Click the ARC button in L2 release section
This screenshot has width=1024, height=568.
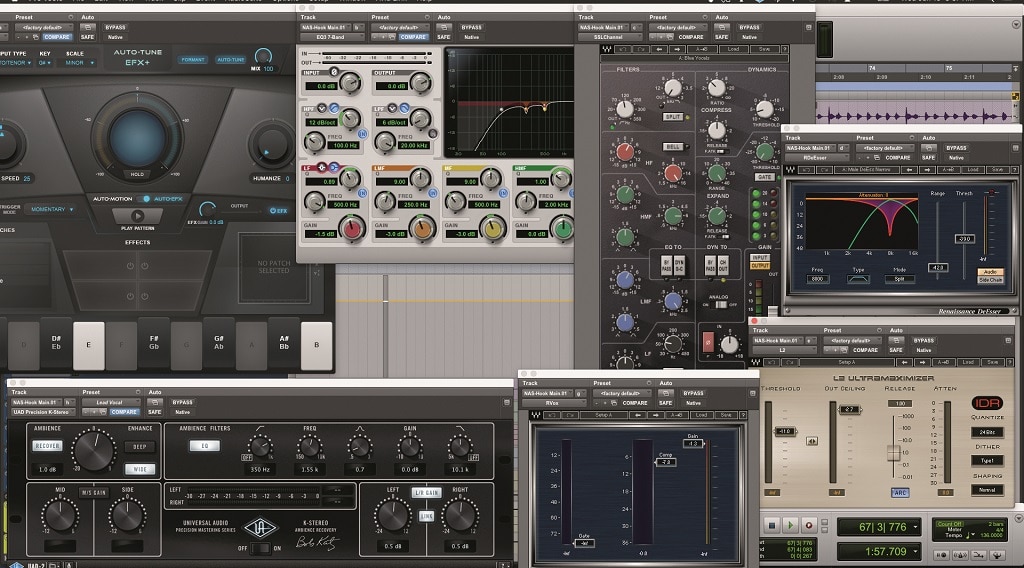pyautogui.click(x=900, y=493)
